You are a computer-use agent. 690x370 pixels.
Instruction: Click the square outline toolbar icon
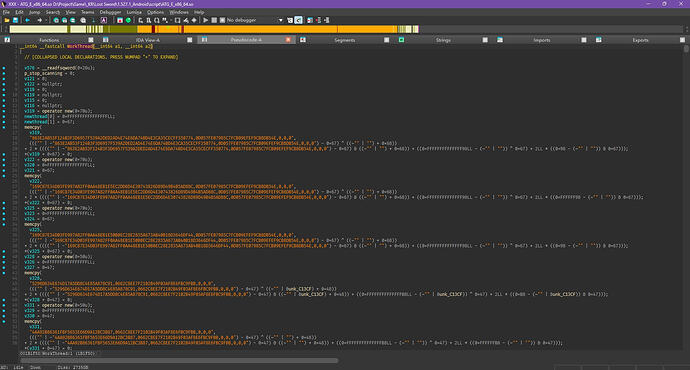(177, 20)
